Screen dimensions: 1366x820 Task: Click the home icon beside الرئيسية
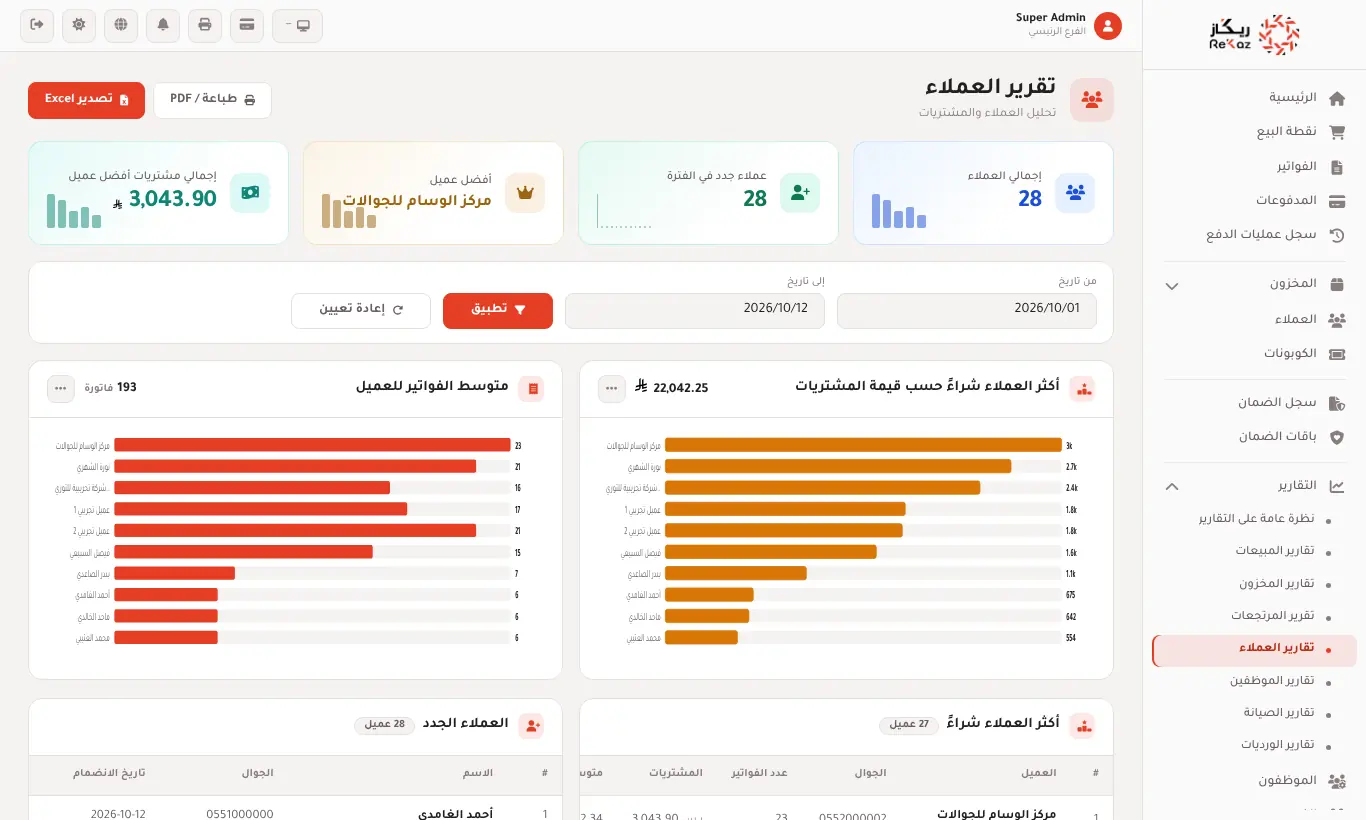1337,98
